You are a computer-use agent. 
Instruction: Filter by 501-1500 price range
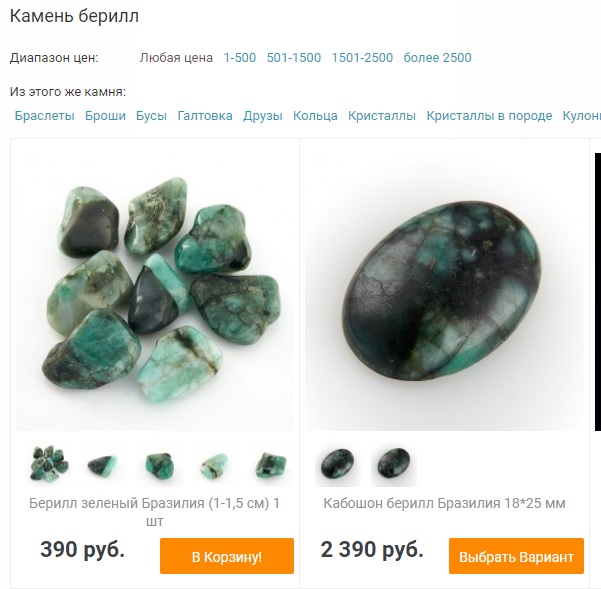coord(294,57)
